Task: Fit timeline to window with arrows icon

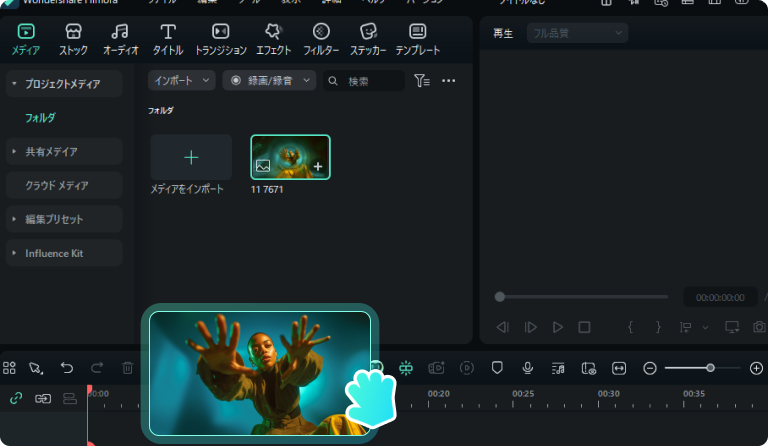Action: [619, 368]
